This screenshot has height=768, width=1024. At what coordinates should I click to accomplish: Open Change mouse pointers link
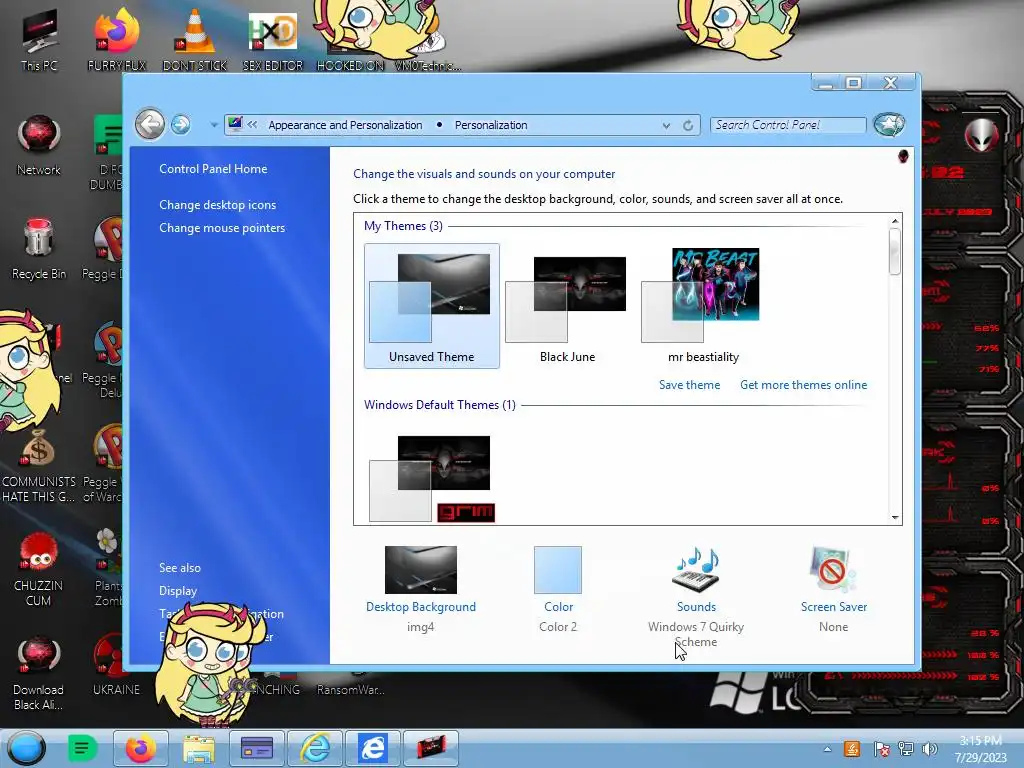tap(222, 227)
